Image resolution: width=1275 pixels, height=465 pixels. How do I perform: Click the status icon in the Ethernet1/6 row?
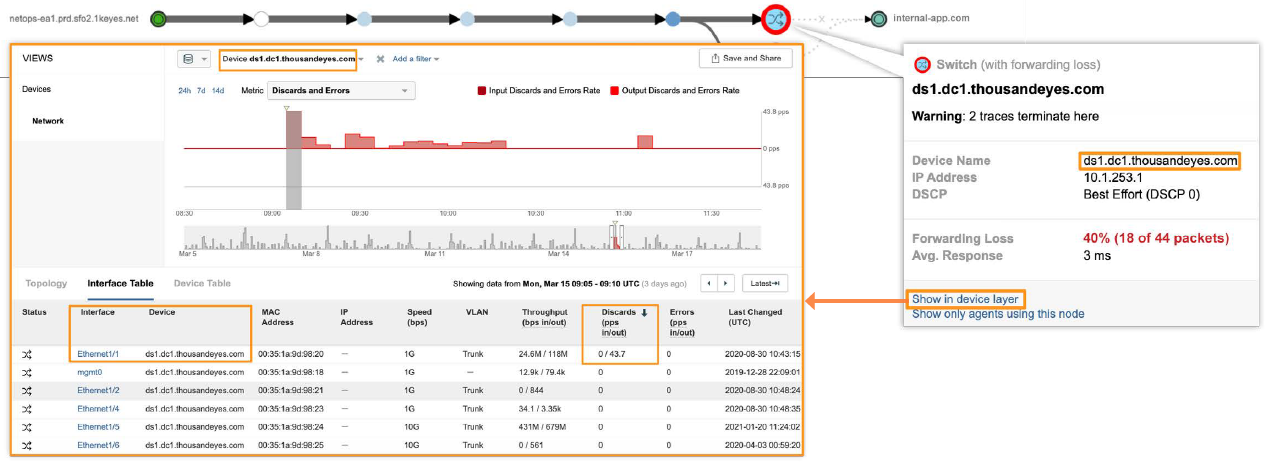[x=28, y=445]
